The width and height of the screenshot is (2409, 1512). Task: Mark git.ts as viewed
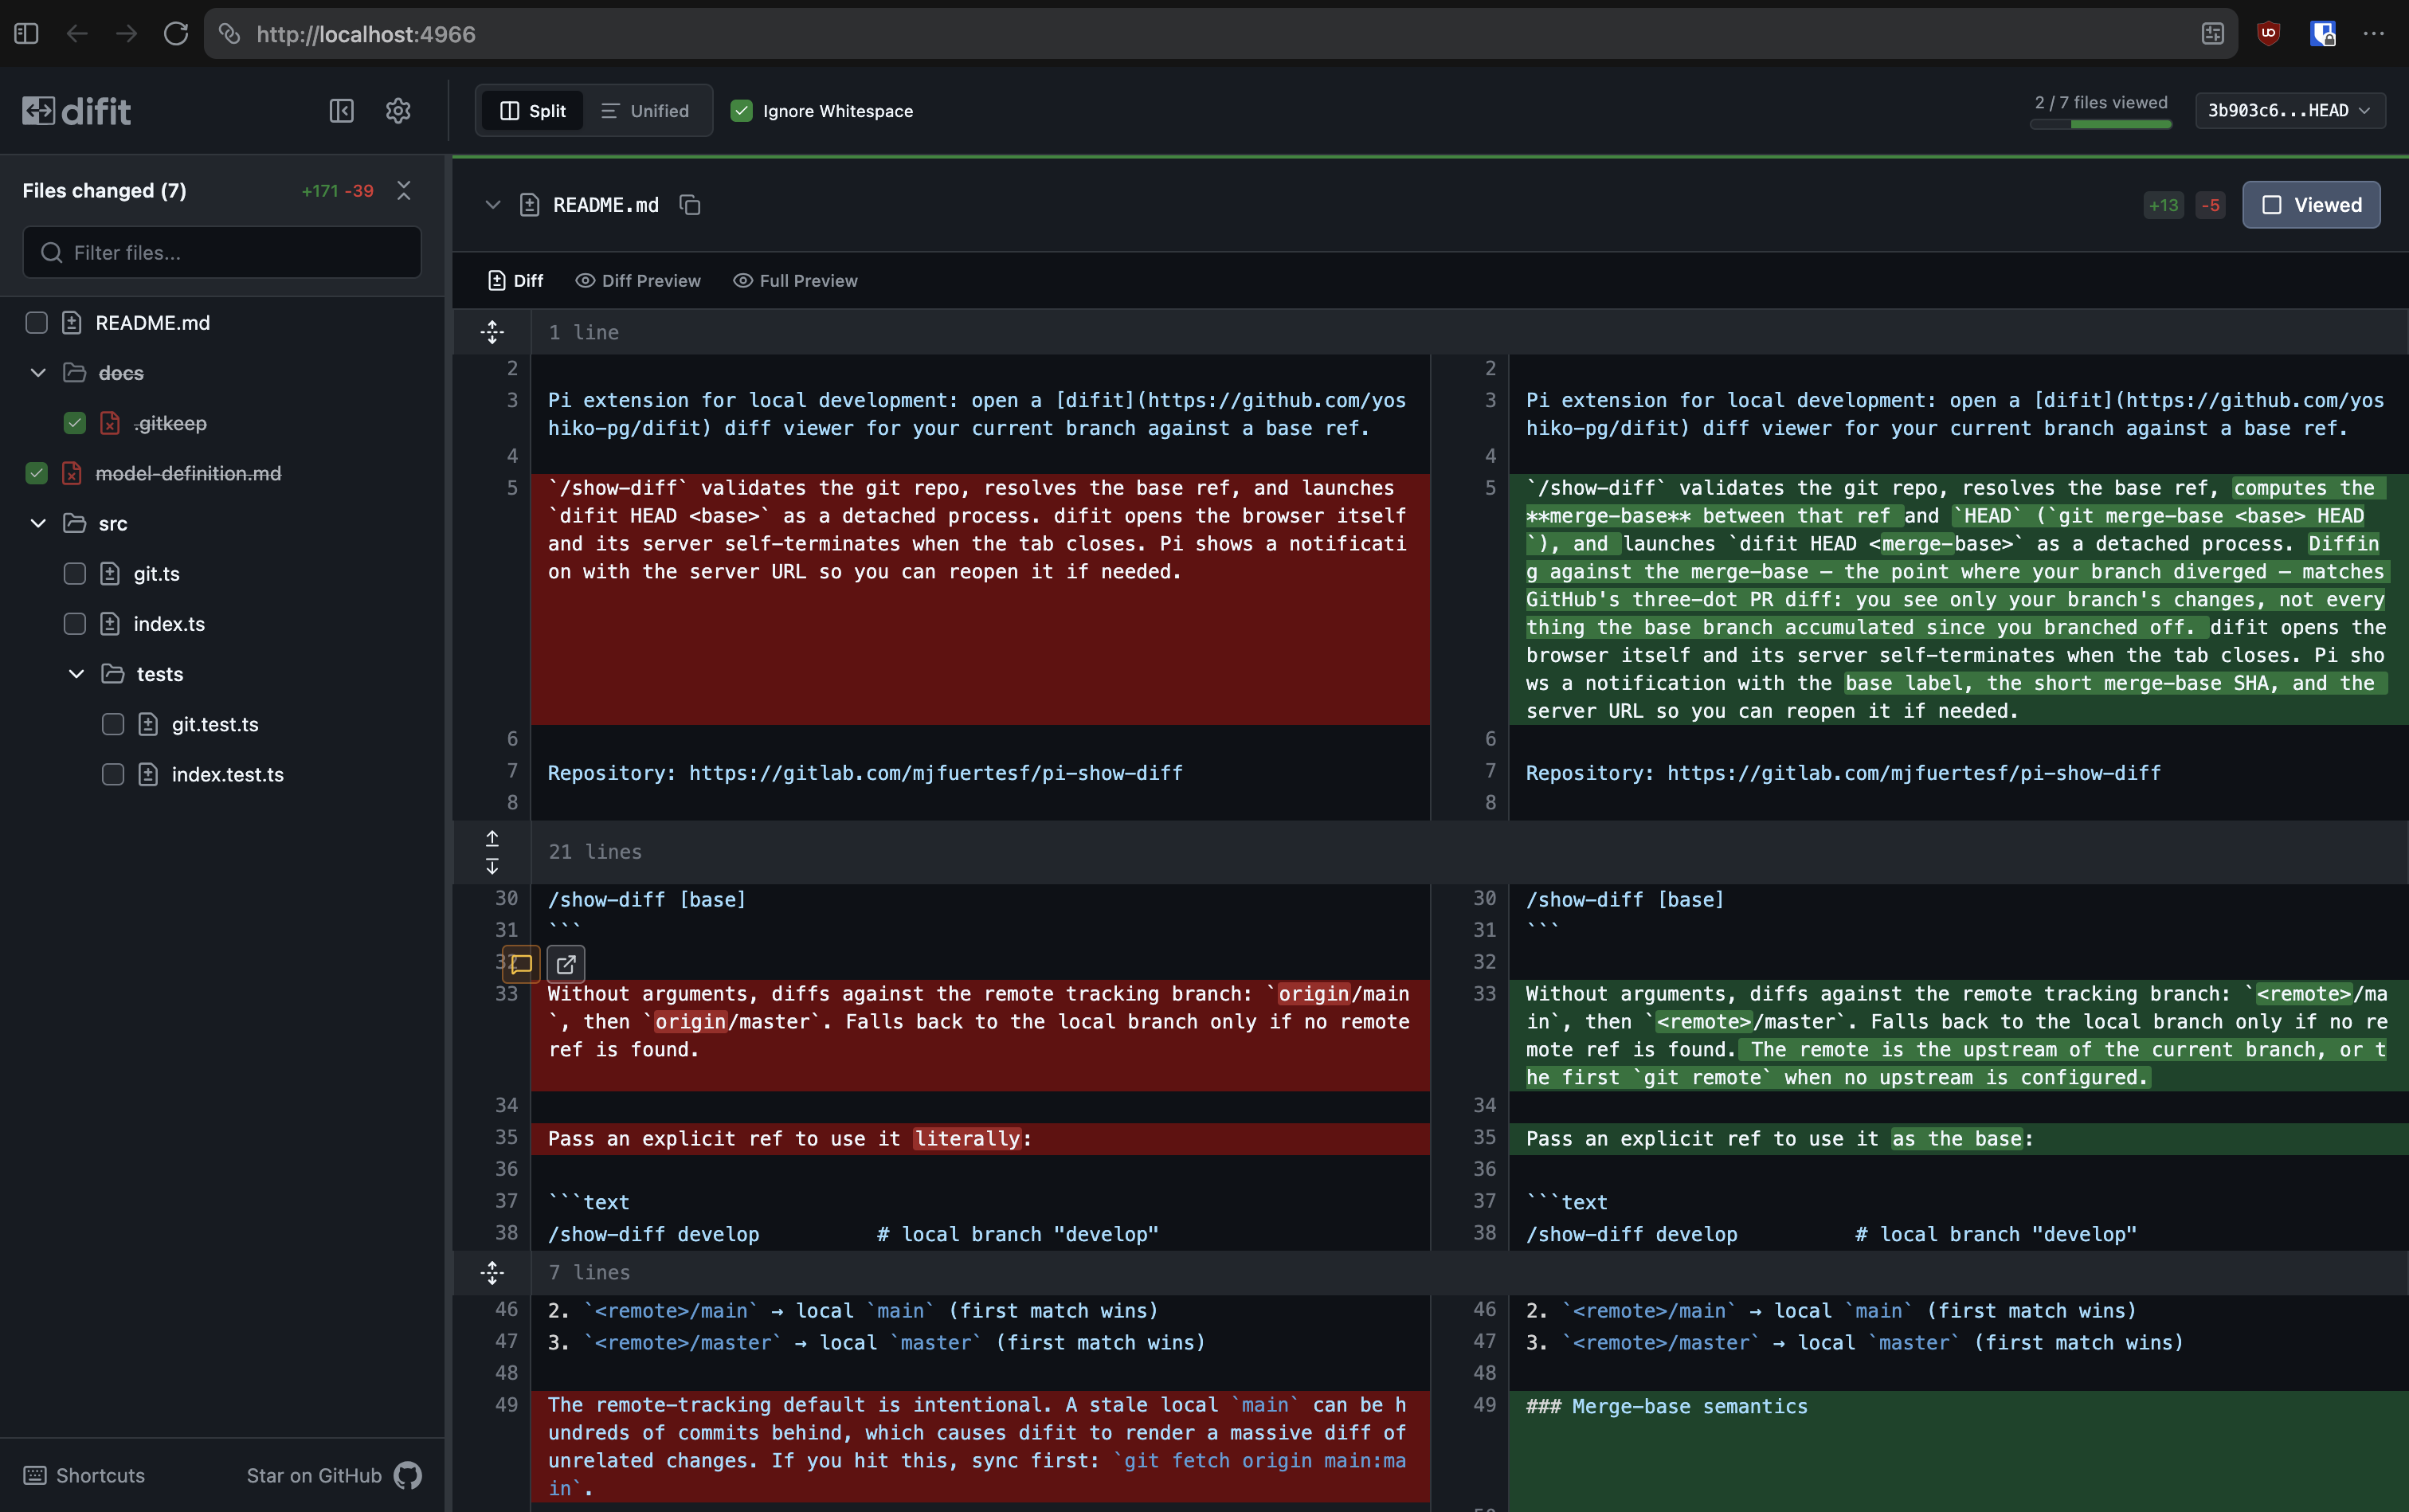coord(75,573)
